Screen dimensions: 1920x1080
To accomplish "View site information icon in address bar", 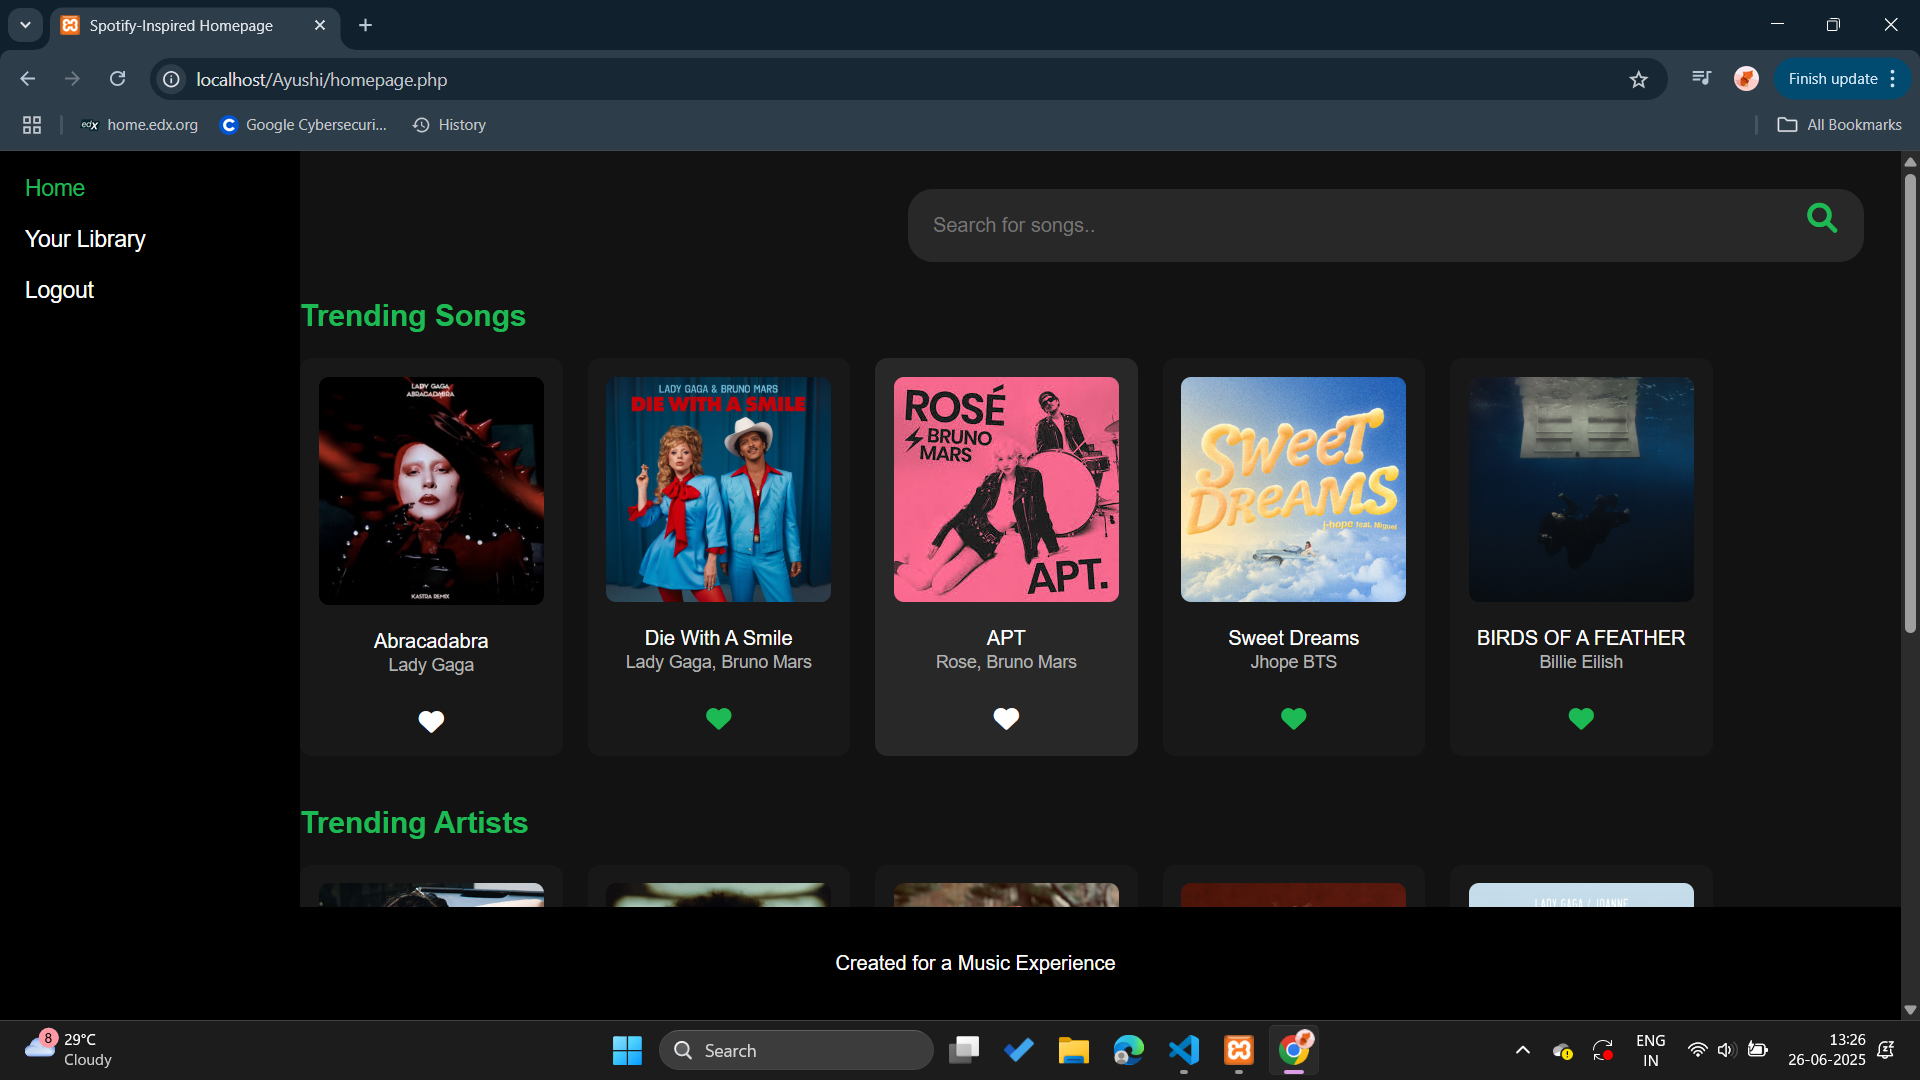I will [172, 79].
